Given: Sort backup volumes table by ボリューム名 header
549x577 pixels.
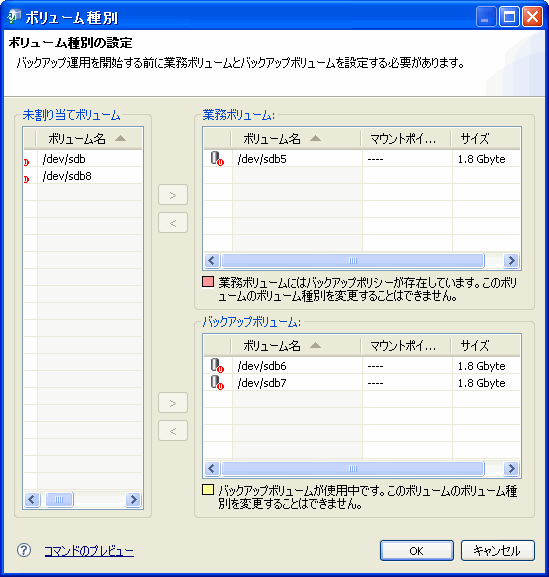Looking at the screenshot, I should coord(296,346).
